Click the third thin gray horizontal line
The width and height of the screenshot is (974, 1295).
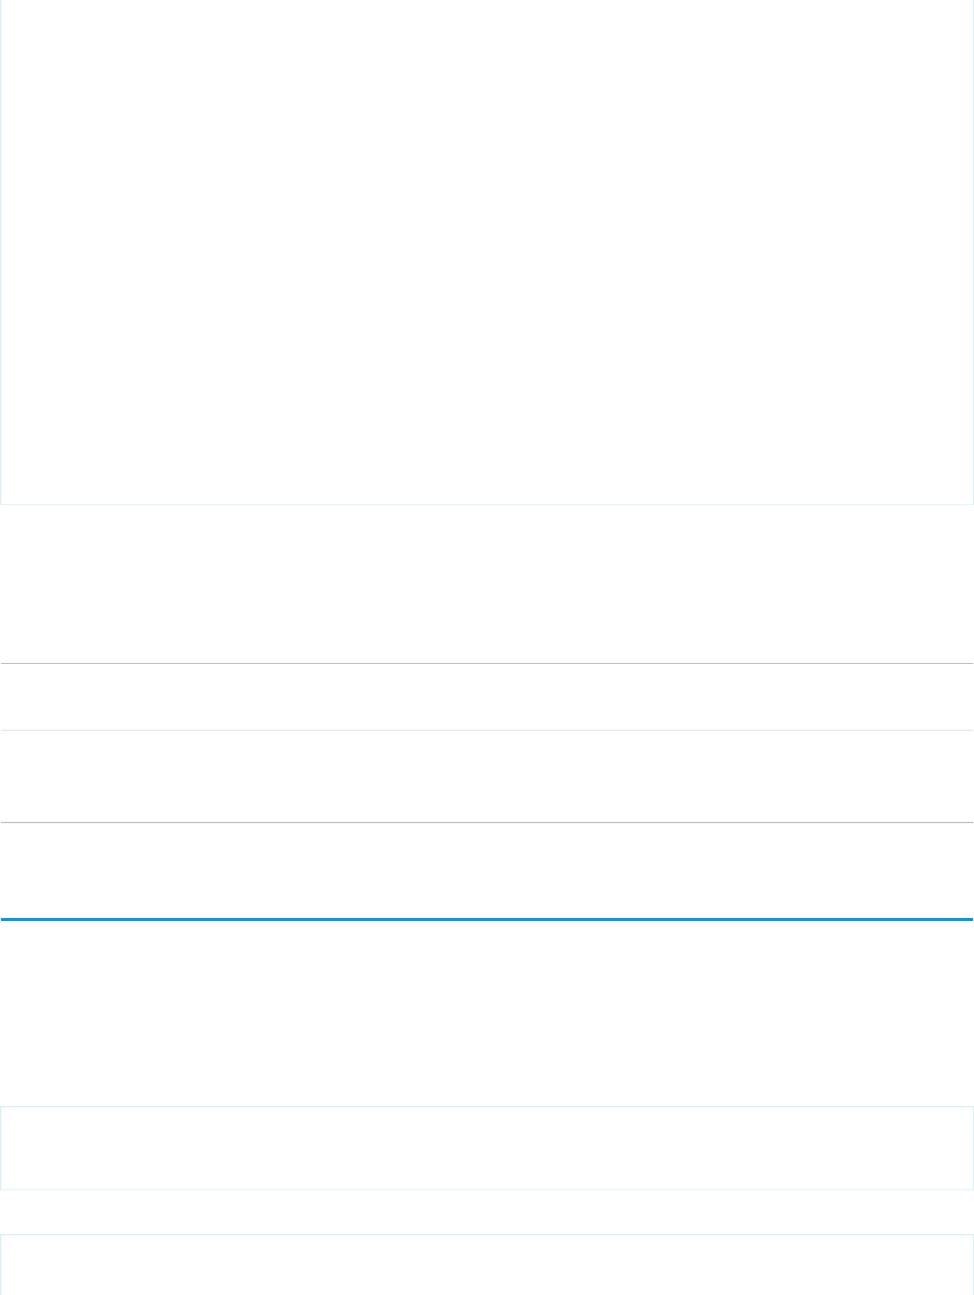coord(487,822)
